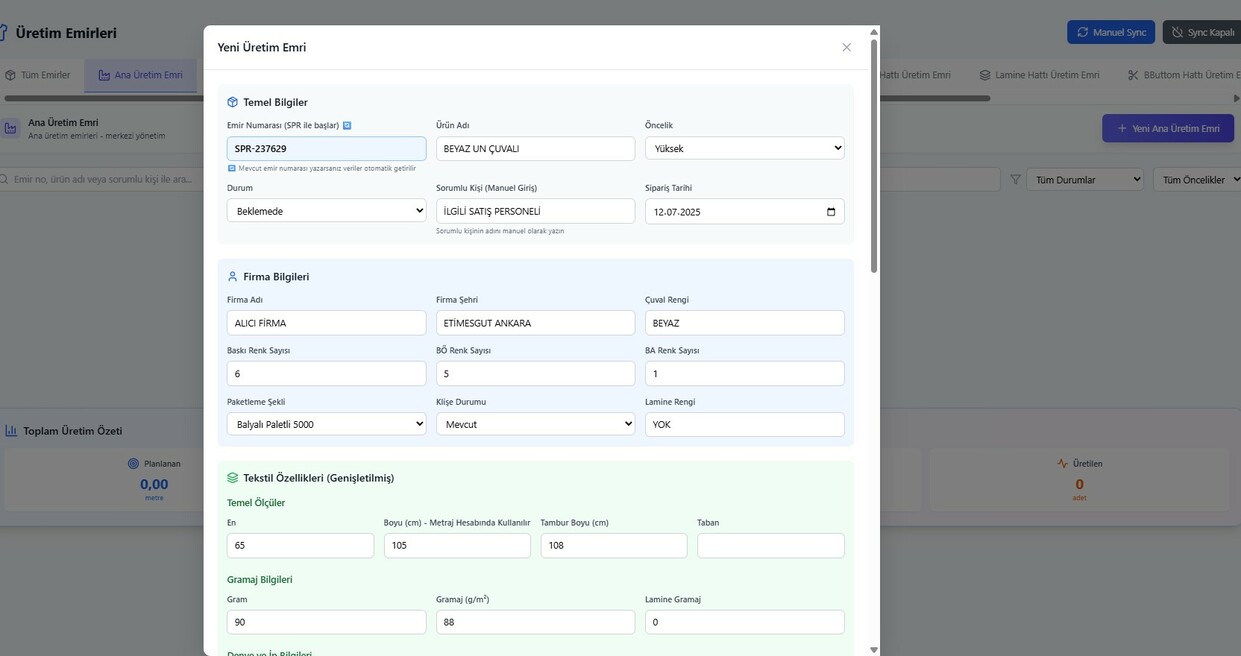The width and height of the screenshot is (1241, 656).
Task: Close the Yeni Üretim Emri dialog
Action: (x=846, y=47)
